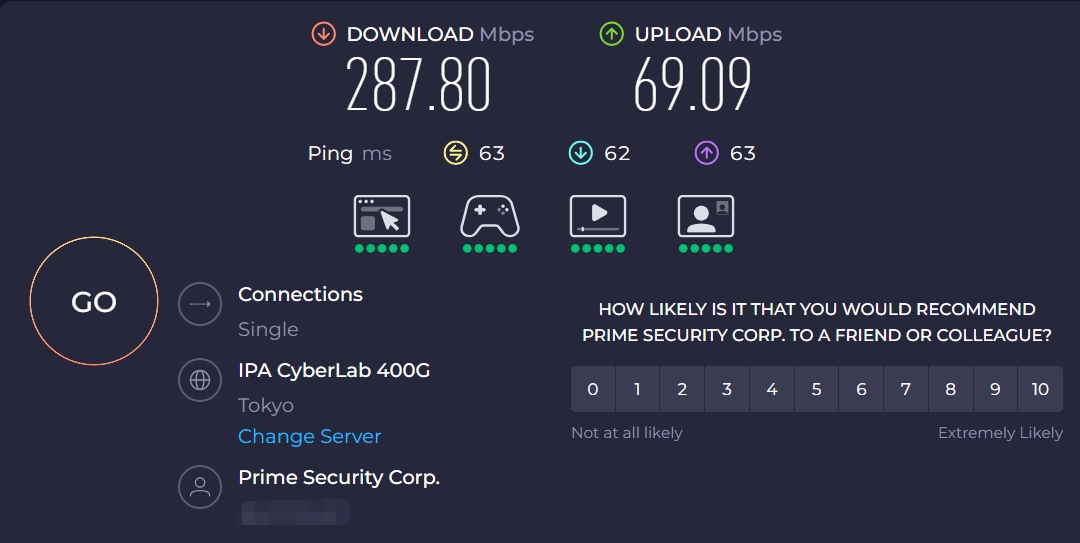
Task: Click the yellow idle ping icon
Action: 456,153
